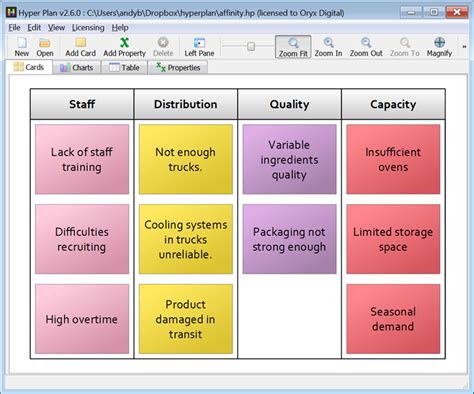The width and height of the screenshot is (474, 394).
Task: Open the File menu
Action: click(14, 28)
